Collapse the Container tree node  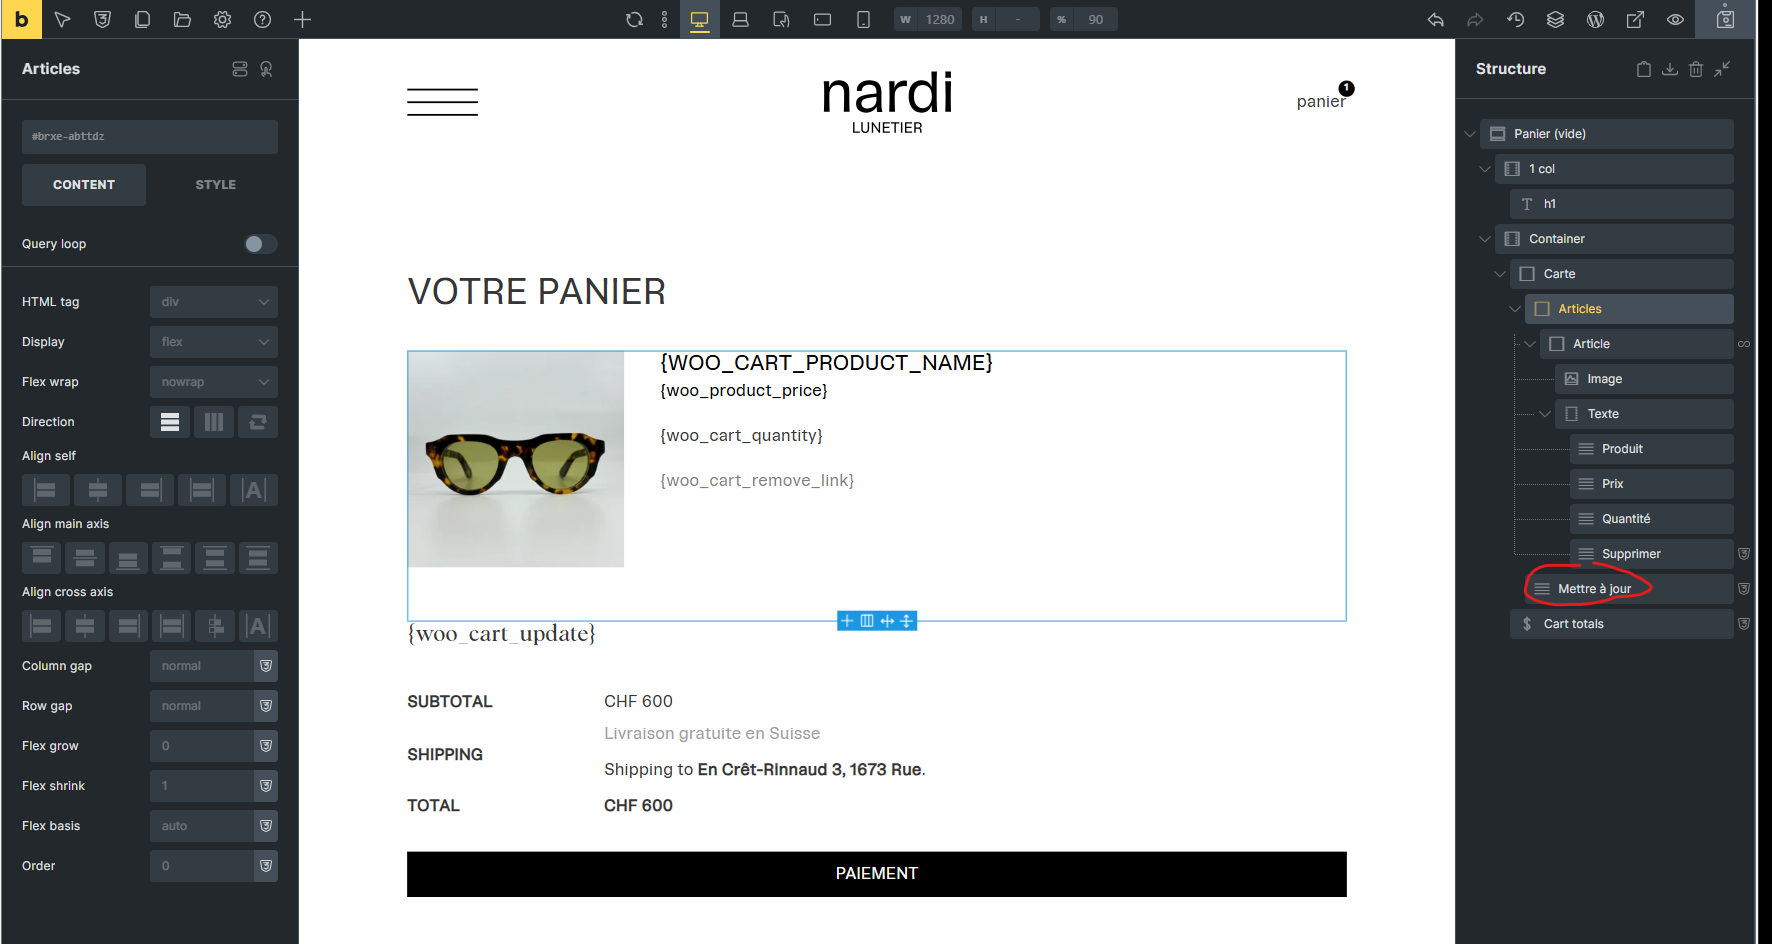[x=1485, y=239]
